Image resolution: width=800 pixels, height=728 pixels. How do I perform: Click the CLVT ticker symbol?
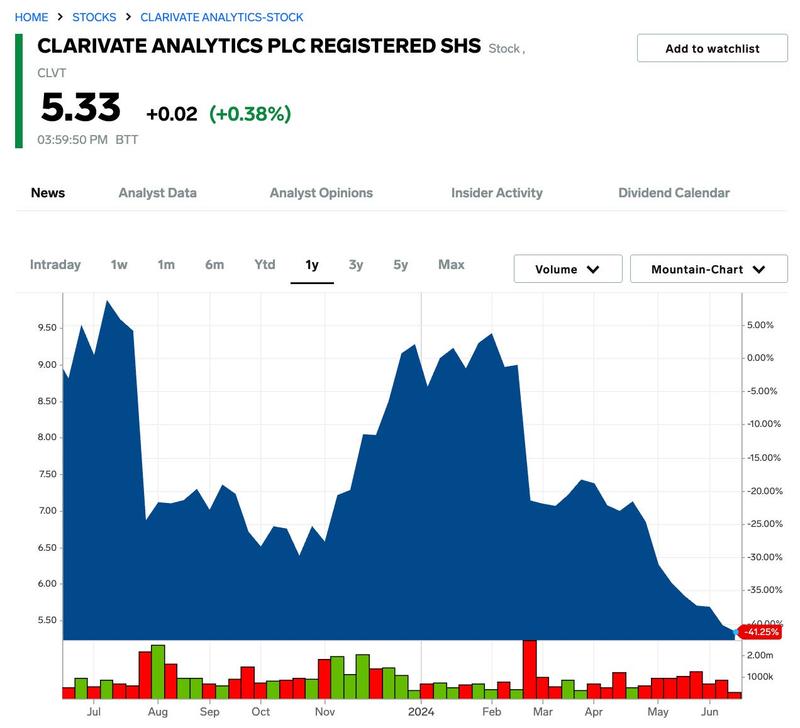tap(52, 73)
